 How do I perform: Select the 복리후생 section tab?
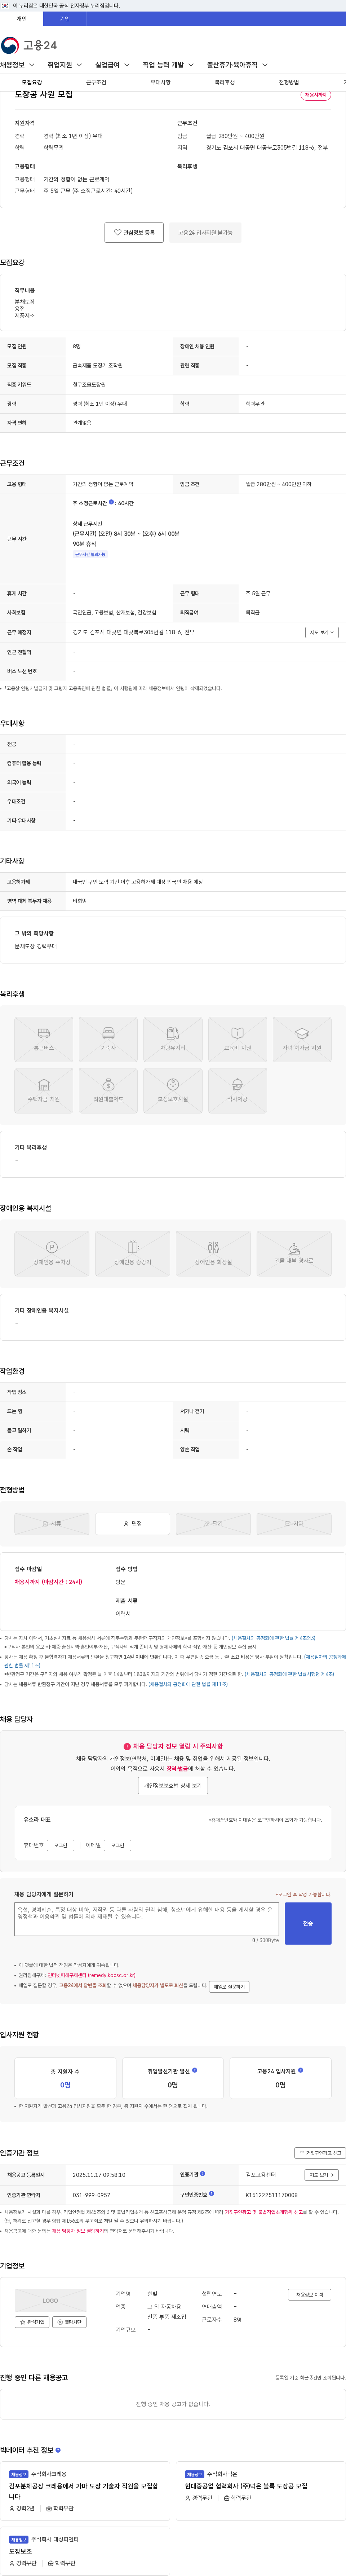click(224, 82)
